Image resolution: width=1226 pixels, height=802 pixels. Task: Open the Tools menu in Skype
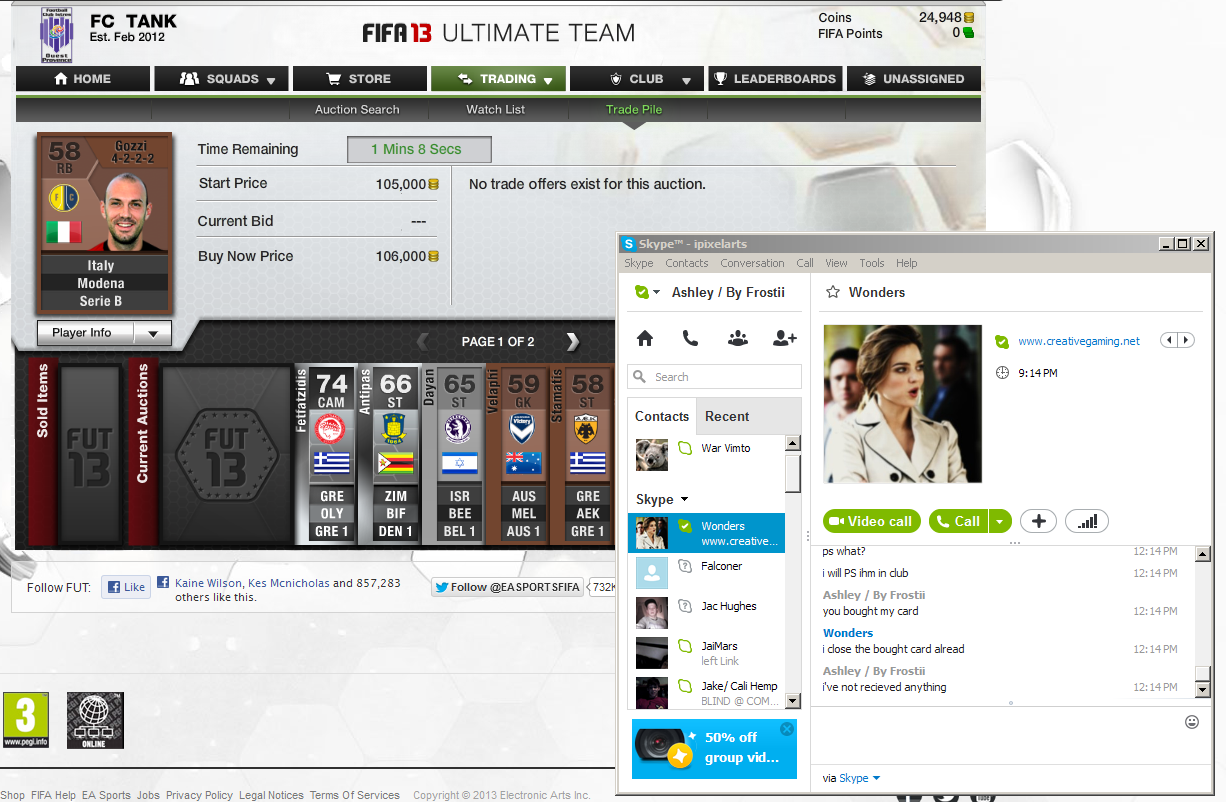pos(872,263)
